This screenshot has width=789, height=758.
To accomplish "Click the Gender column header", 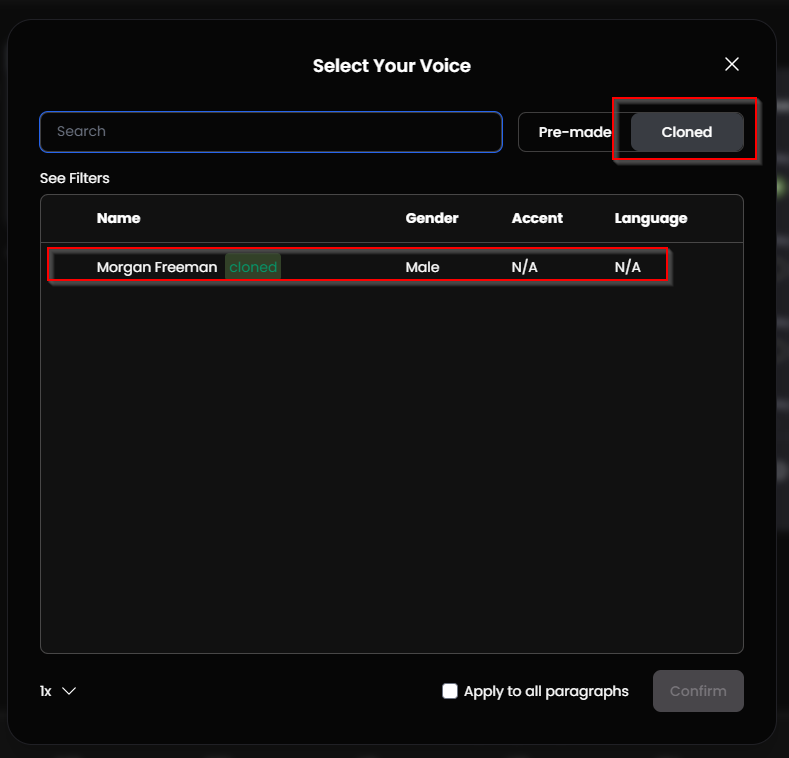I will pos(432,218).
